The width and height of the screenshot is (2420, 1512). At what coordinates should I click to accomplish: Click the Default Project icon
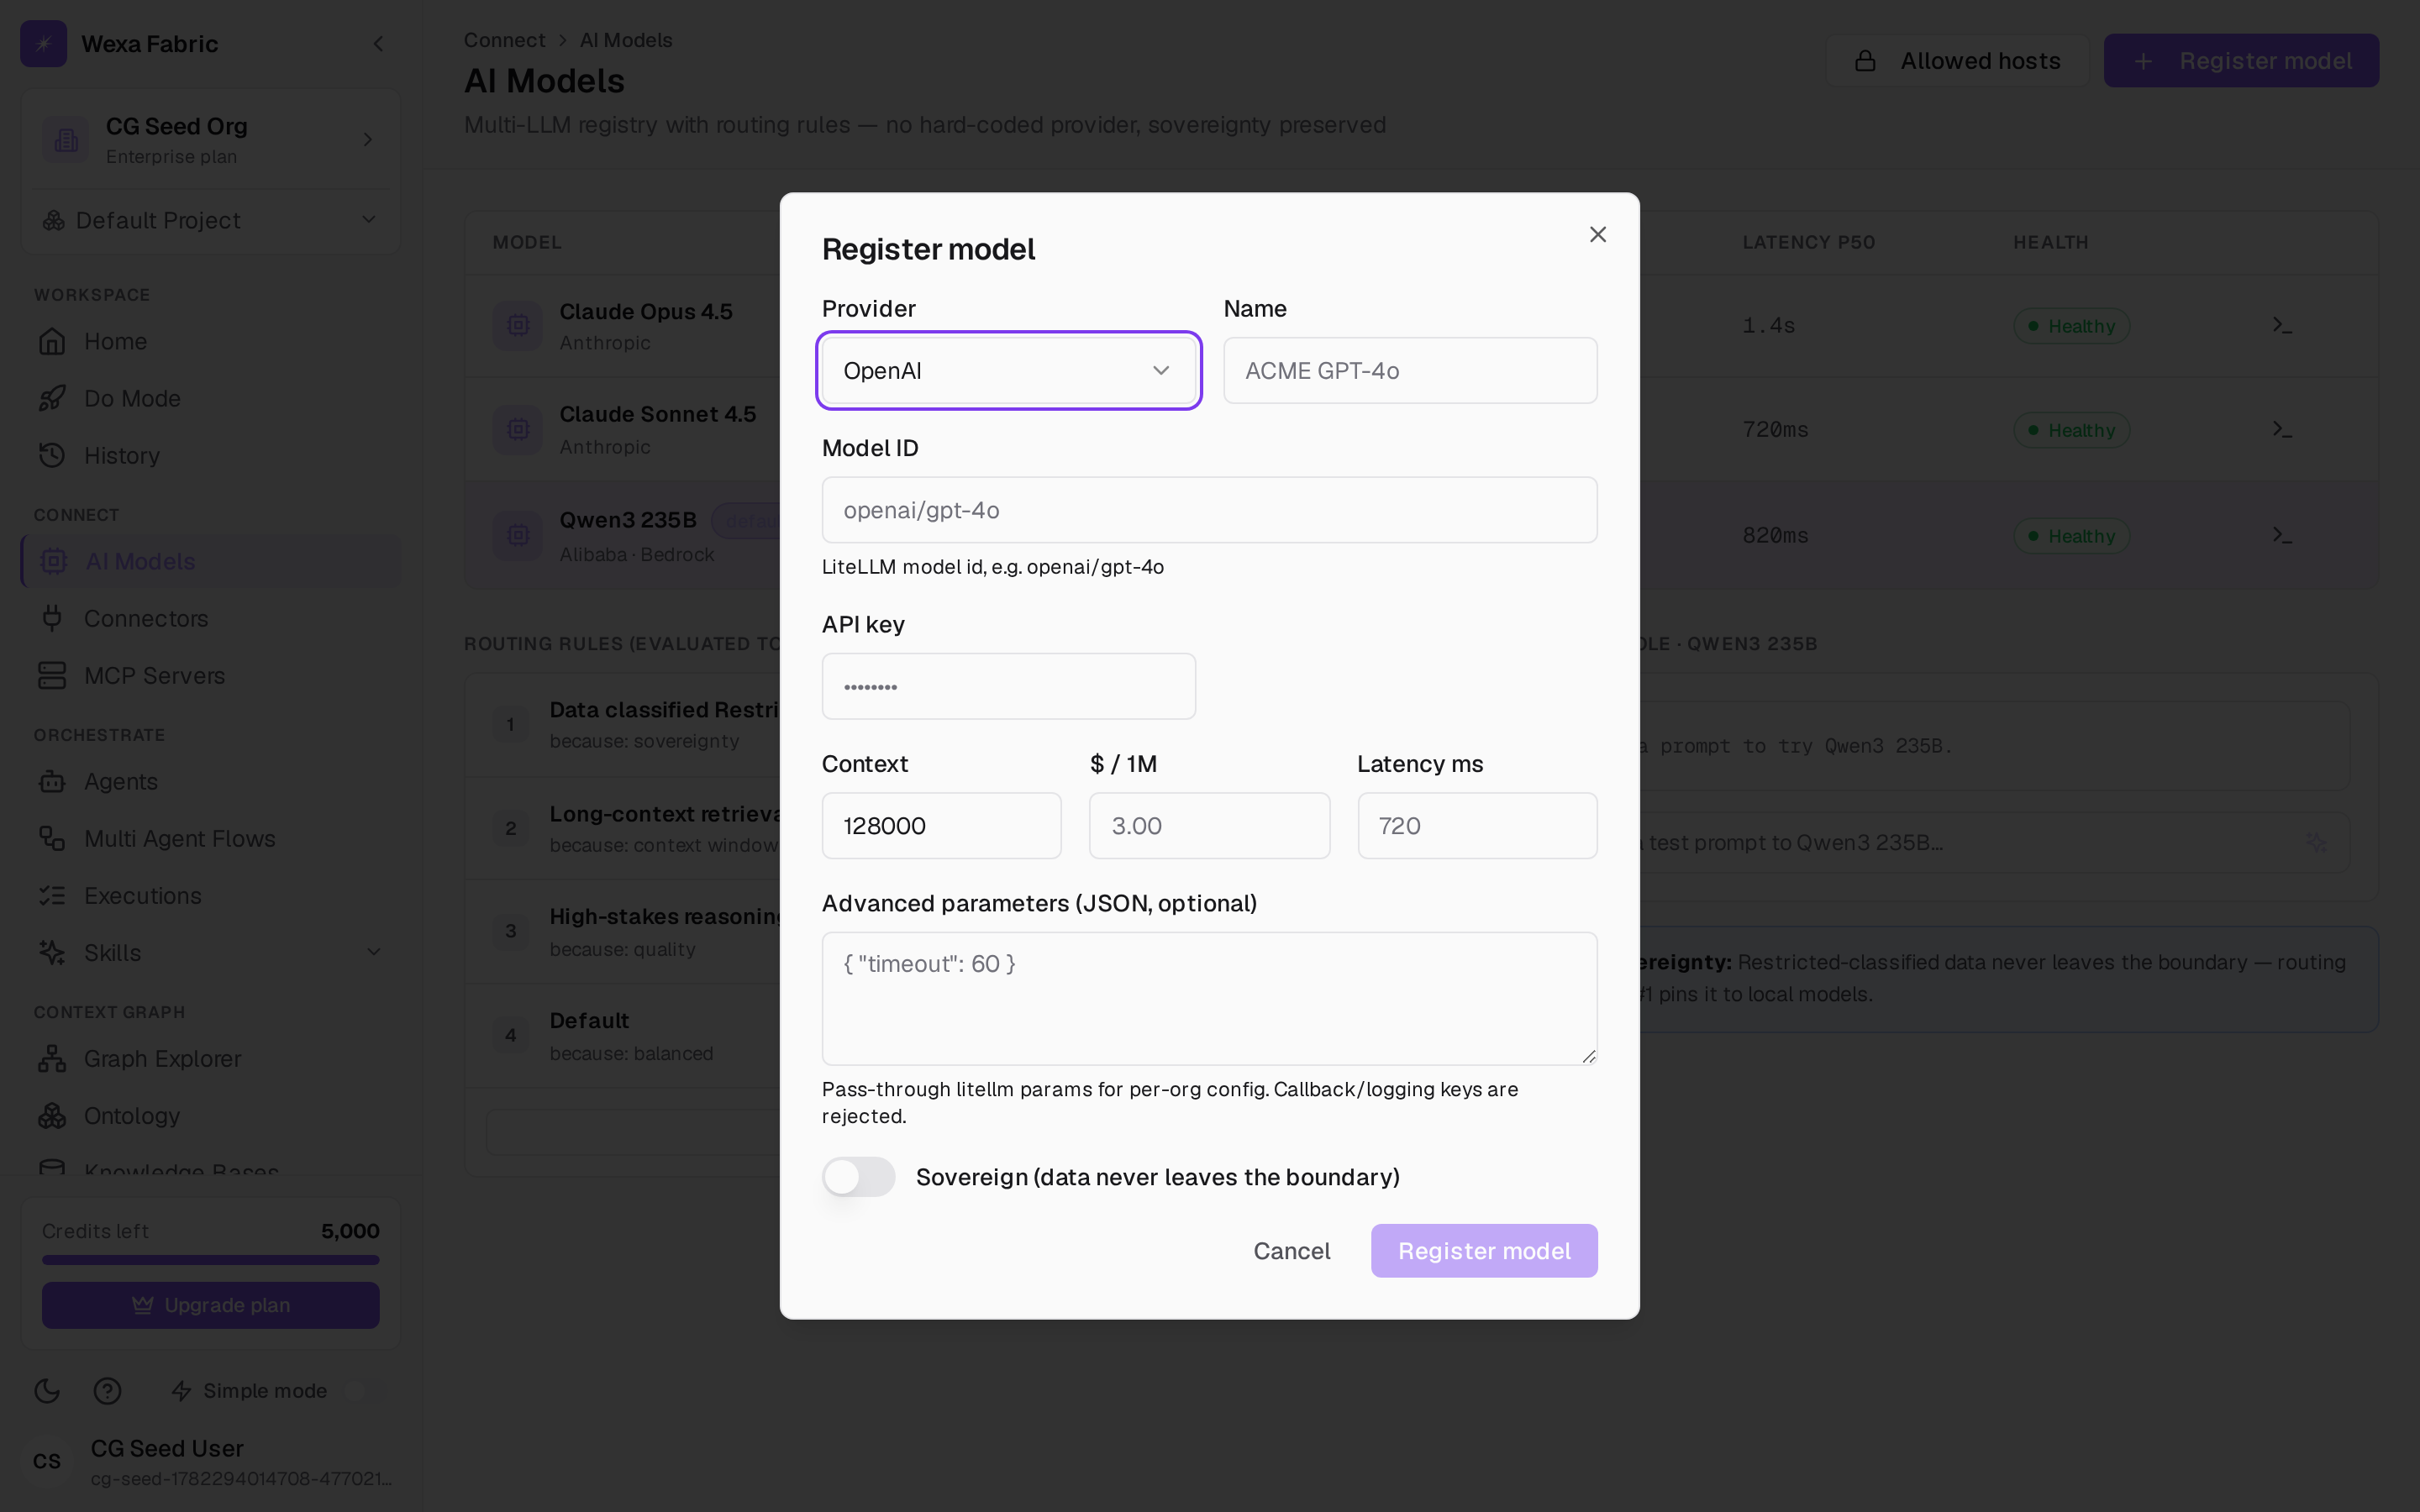point(54,220)
